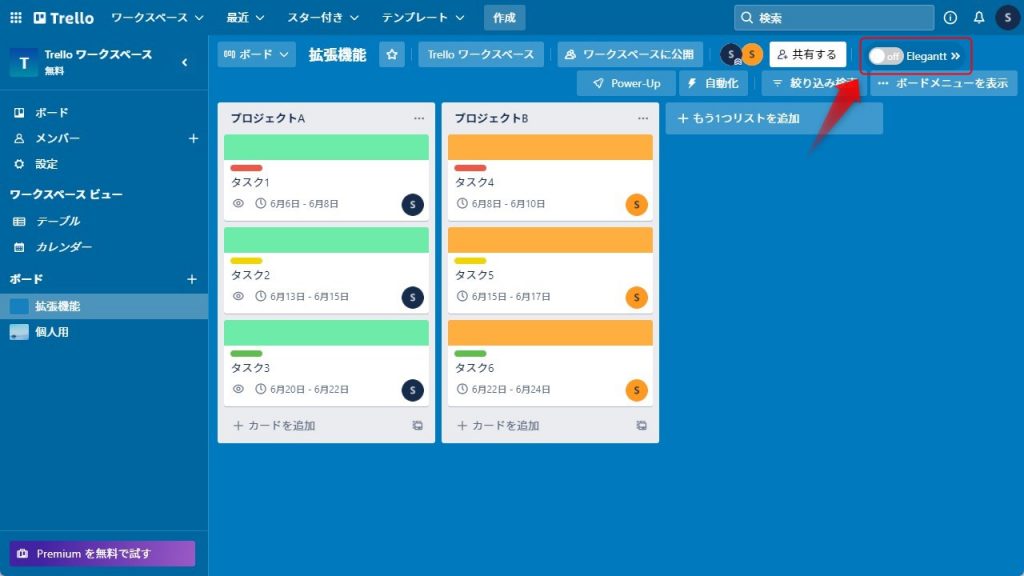
Task: Click Premium を無料で試す button
Action: (x=102, y=553)
